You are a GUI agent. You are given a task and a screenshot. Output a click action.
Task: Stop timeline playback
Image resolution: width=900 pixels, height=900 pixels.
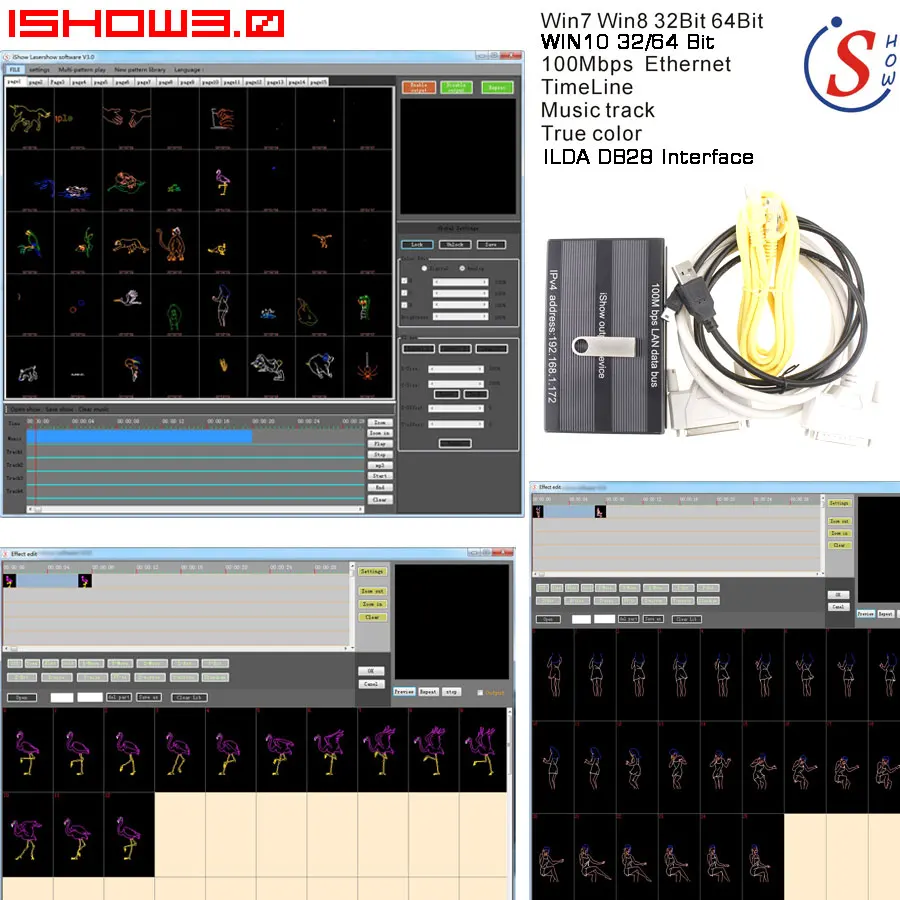(x=380, y=454)
